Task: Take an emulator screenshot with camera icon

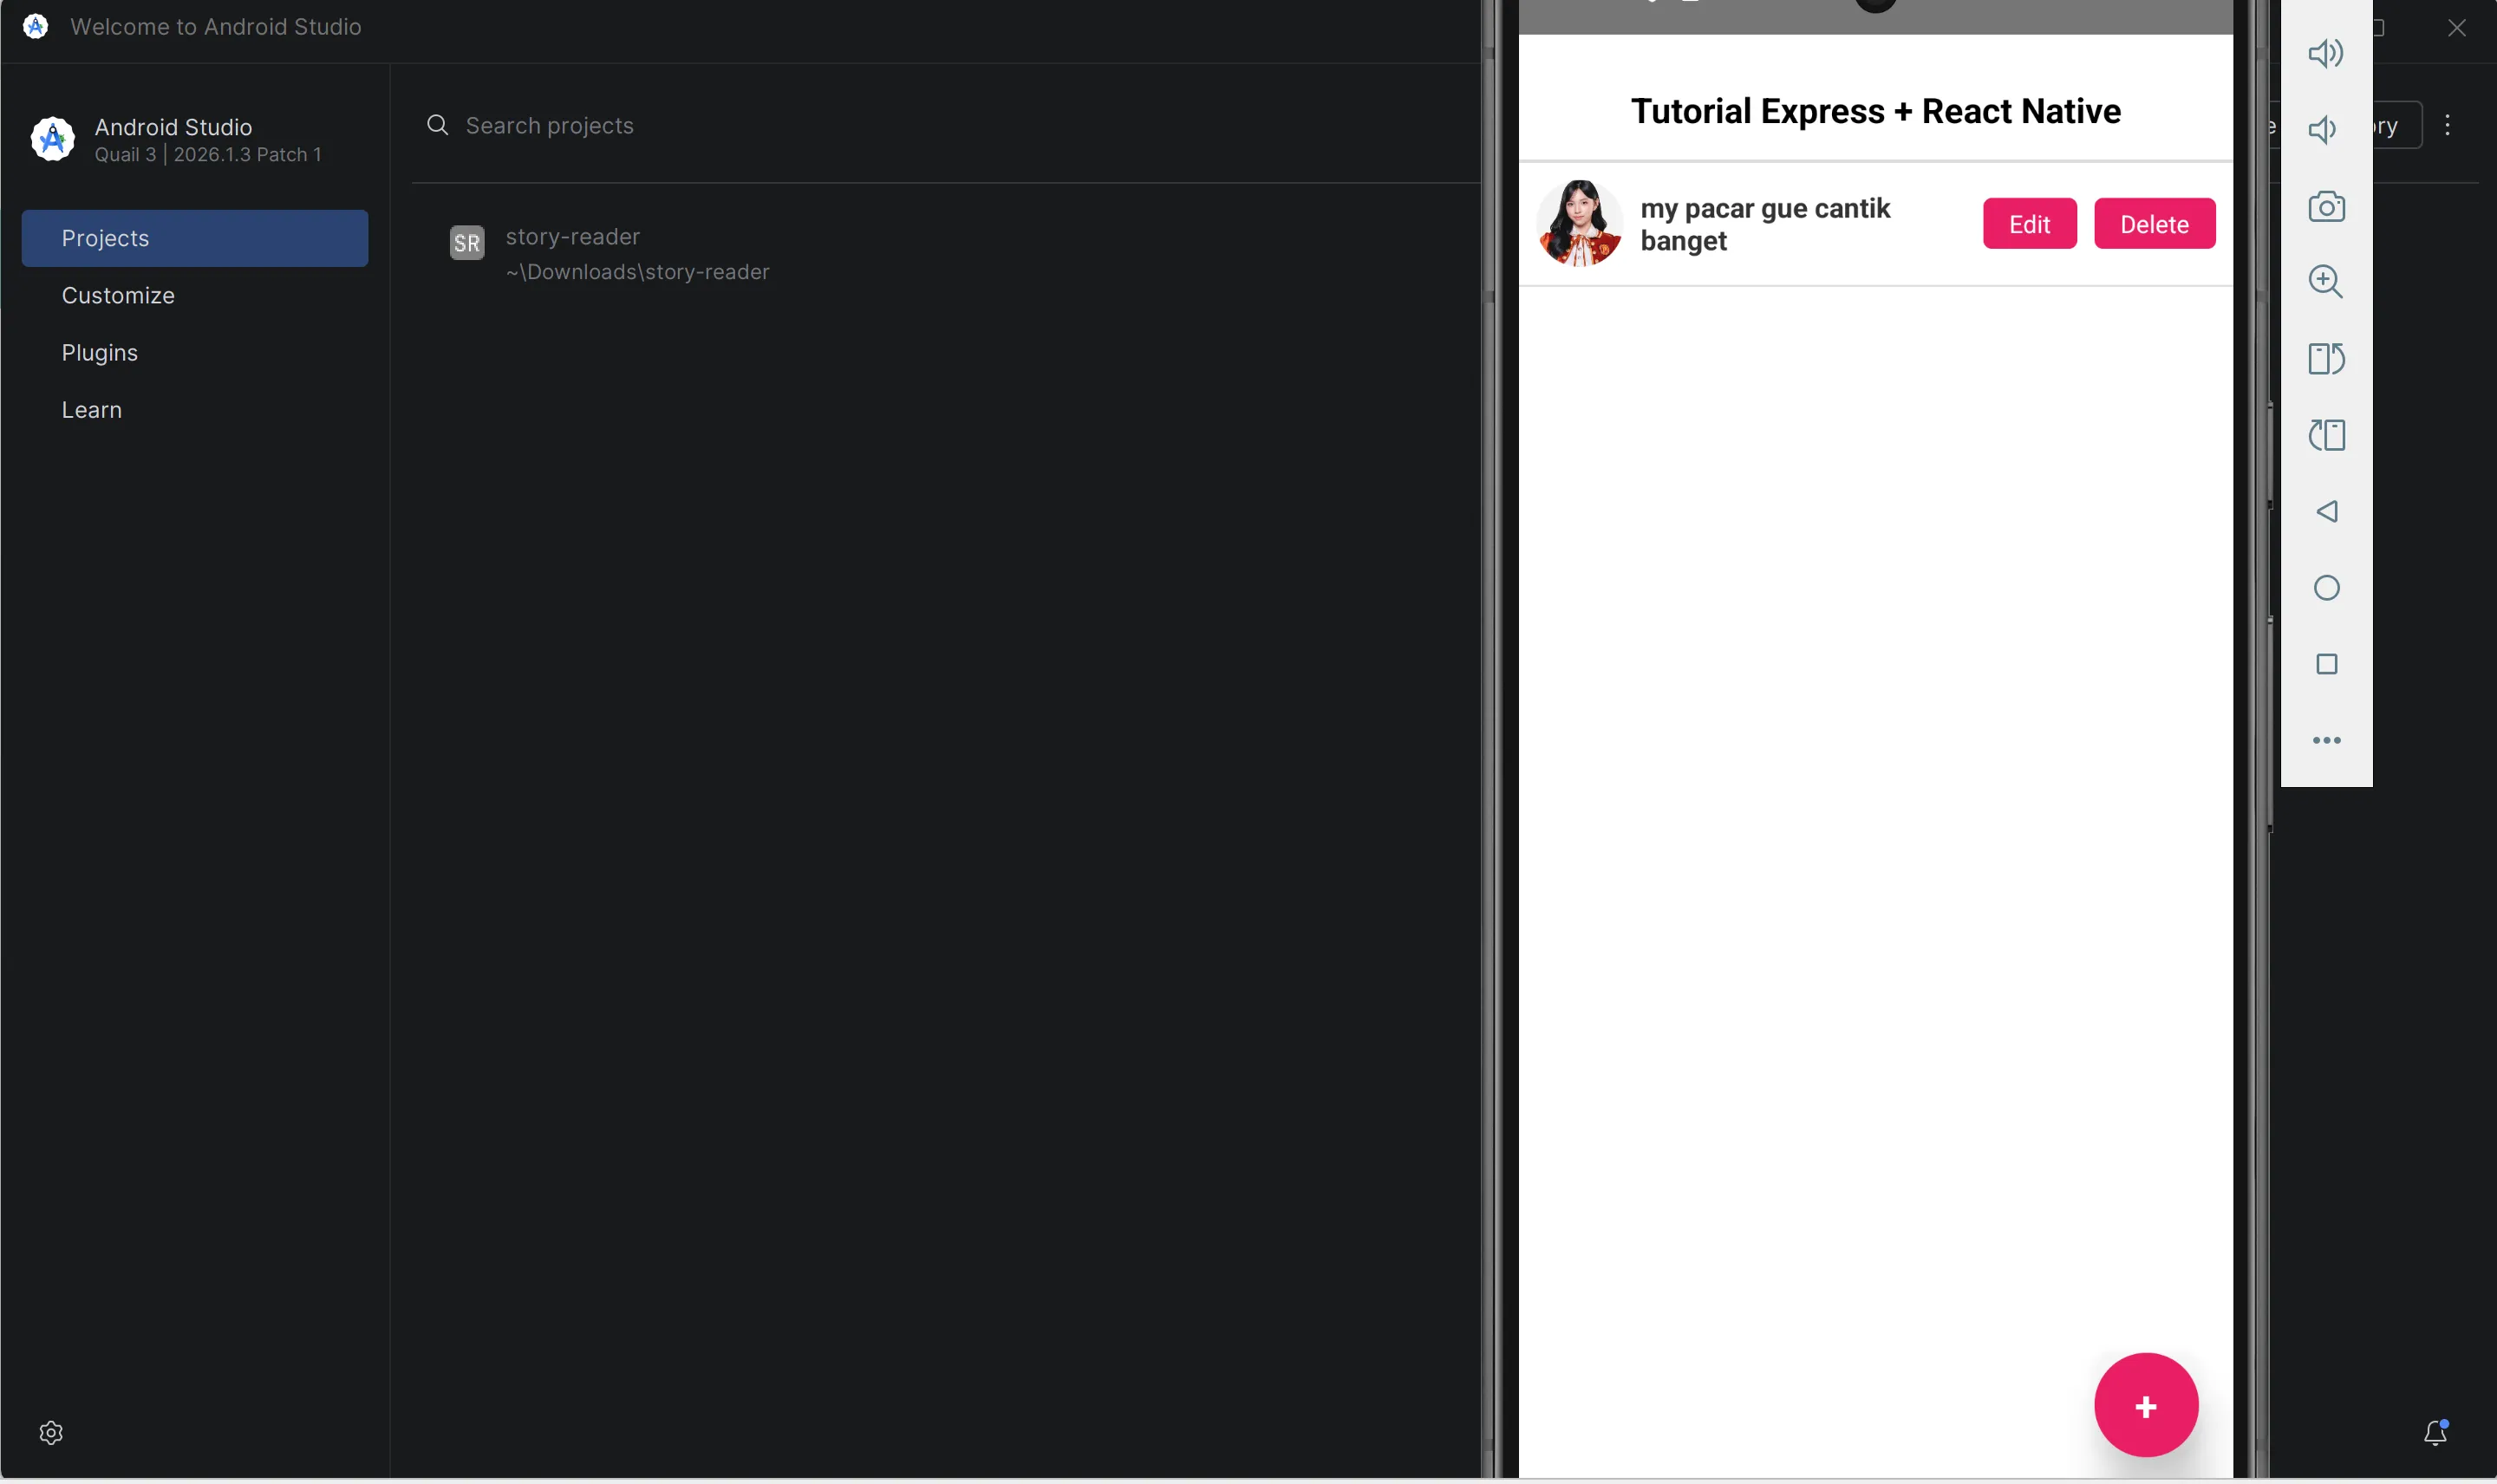Action: 2326,206
